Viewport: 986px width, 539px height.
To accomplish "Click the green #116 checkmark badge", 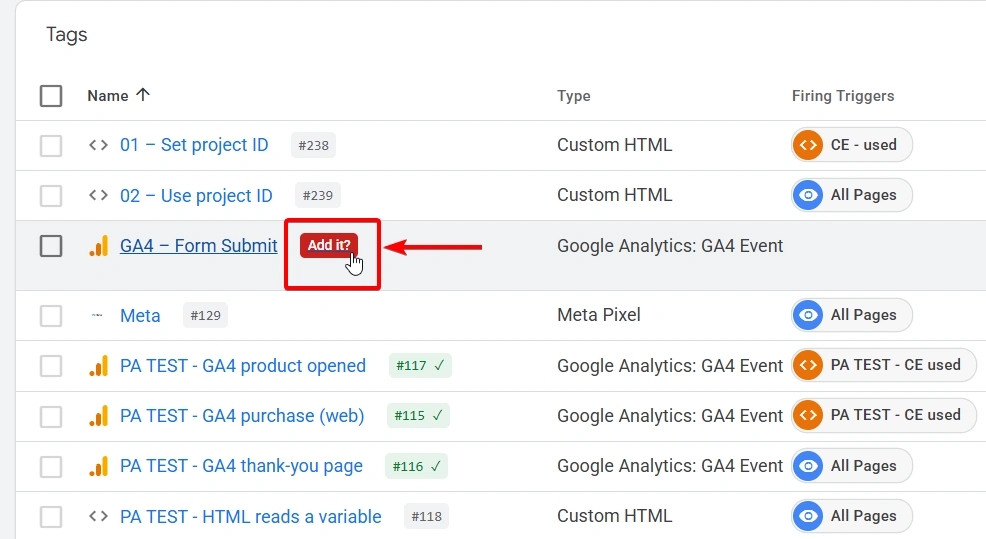I will 416,466.
